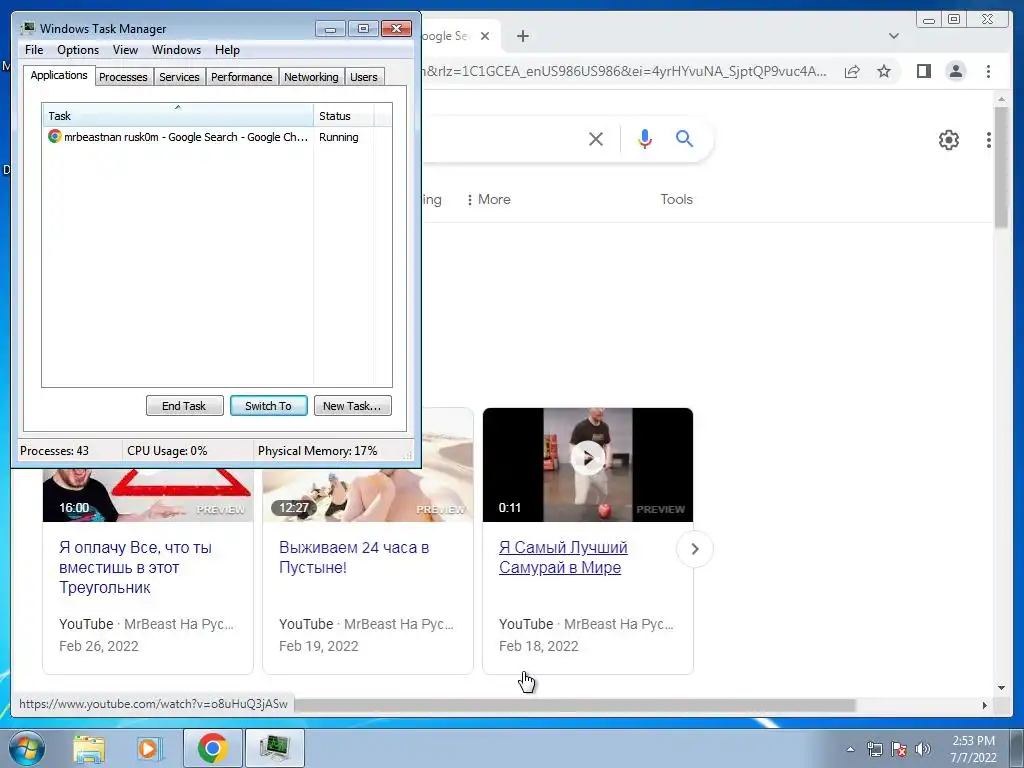Open the Windows menu in Task Manager

click(x=176, y=50)
